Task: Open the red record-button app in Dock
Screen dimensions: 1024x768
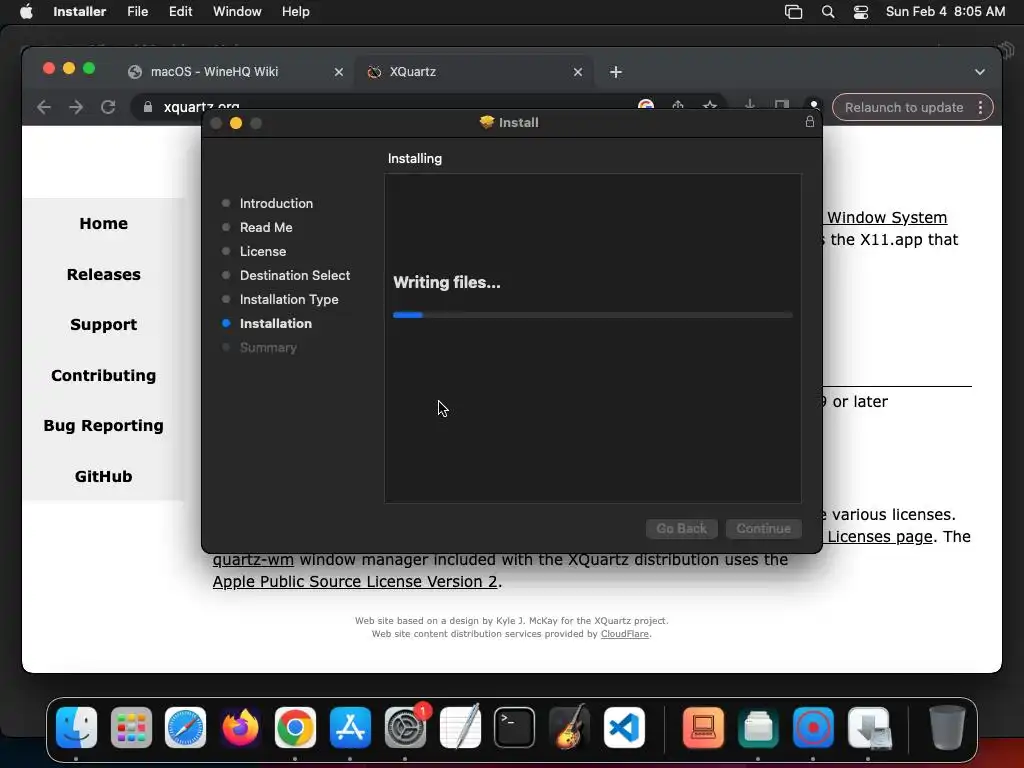Action: (813, 727)
